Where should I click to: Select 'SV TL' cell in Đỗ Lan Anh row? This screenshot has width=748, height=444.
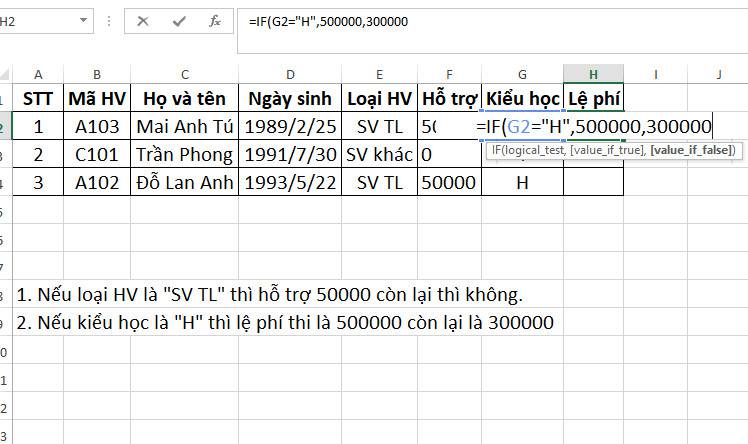(379, 182)
